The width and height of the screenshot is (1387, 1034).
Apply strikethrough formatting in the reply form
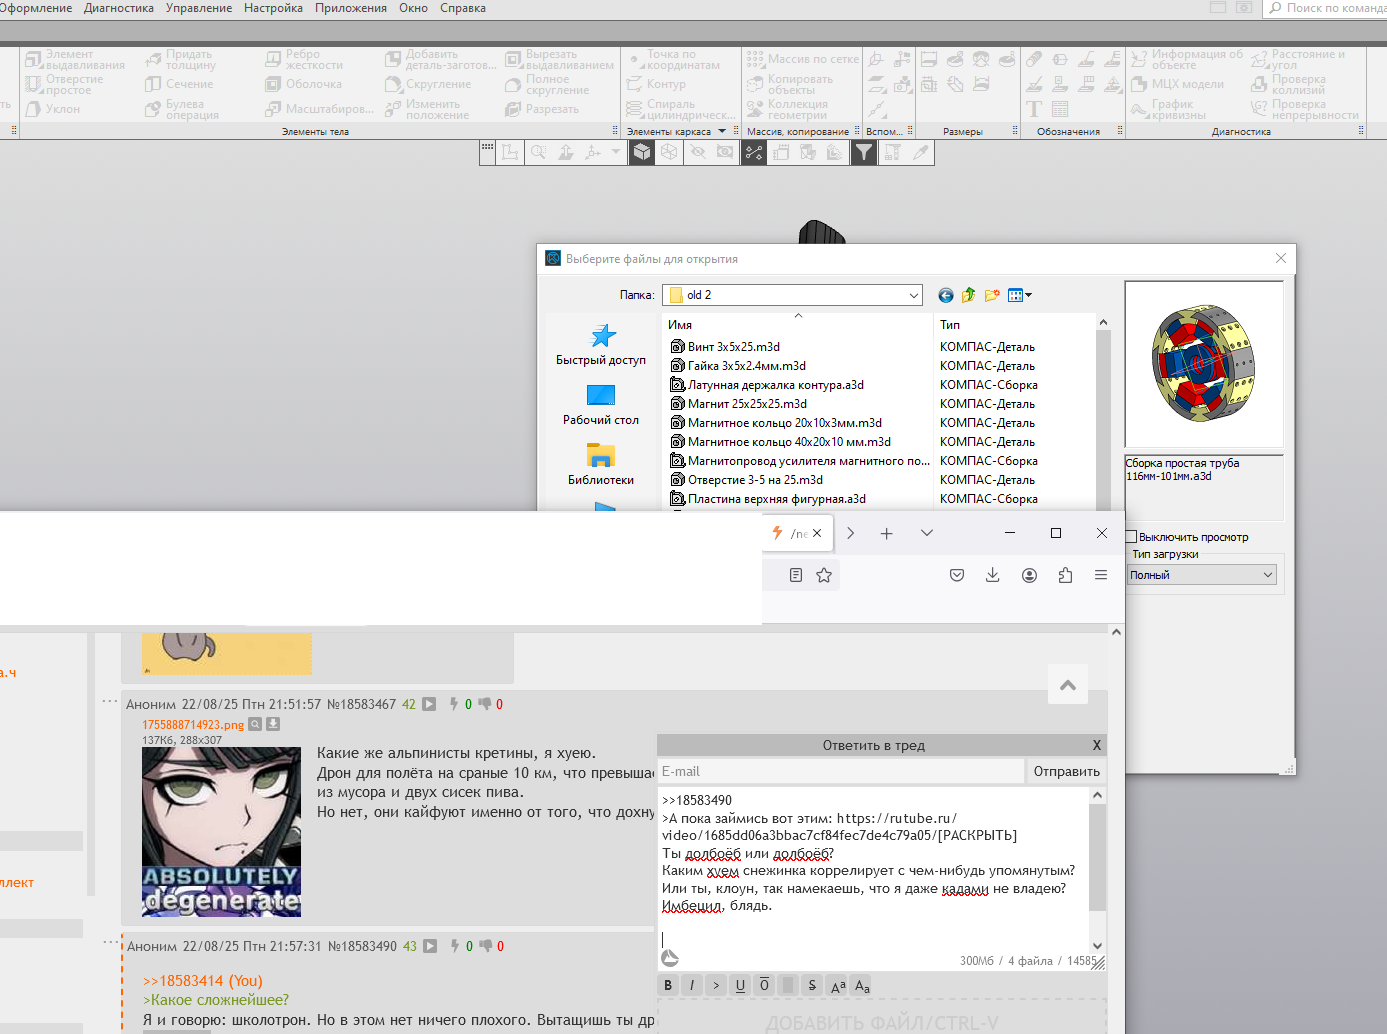812,985
